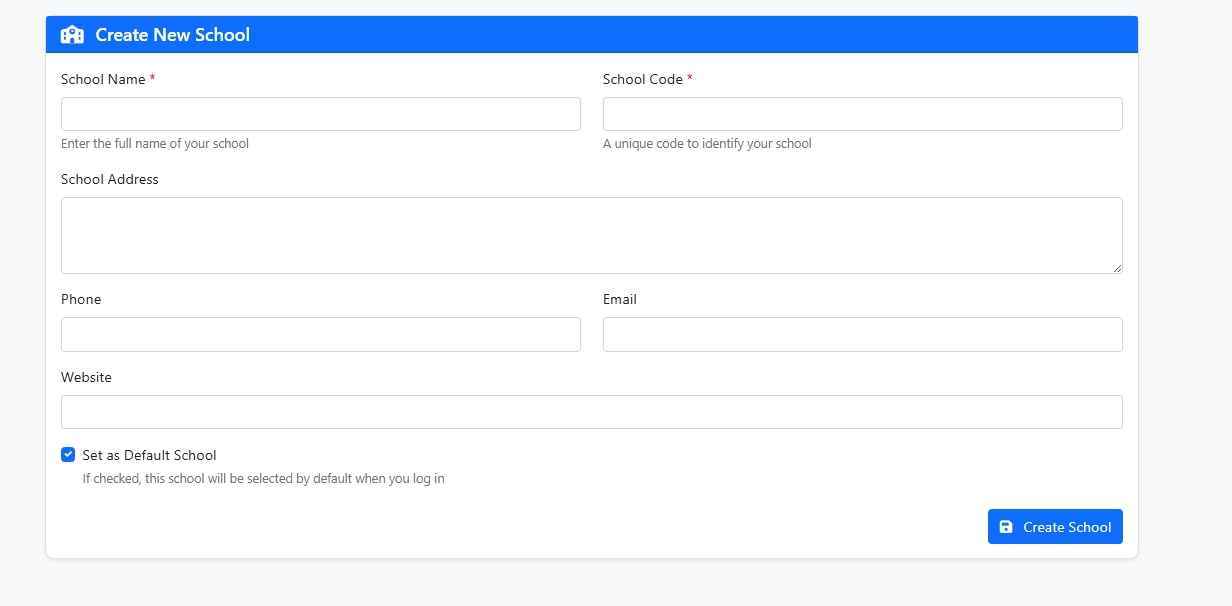
Task: Click the Create New School title text
Action: pyautogui.click(x=171, y=35)
